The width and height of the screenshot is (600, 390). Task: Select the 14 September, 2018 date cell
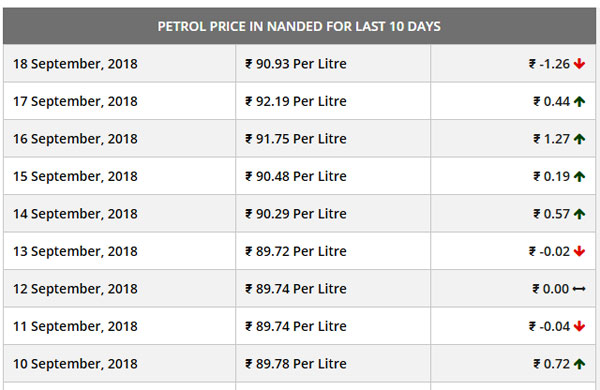119,214
